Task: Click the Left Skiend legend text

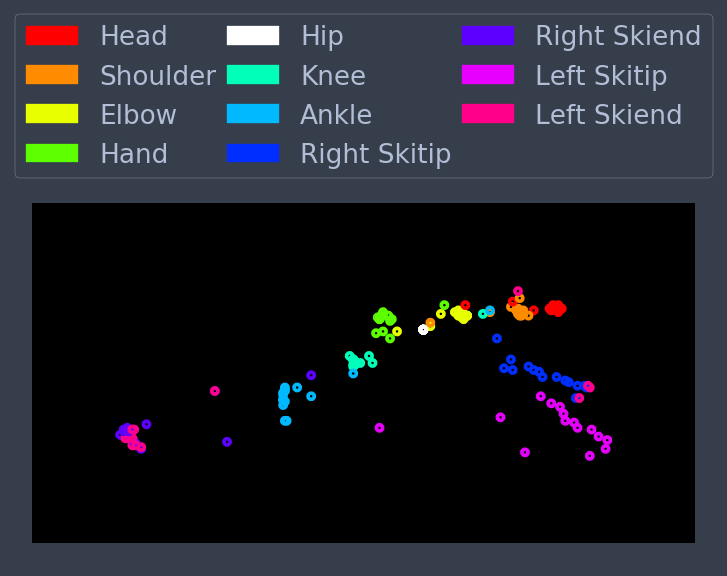Action: tap(609, 114)
